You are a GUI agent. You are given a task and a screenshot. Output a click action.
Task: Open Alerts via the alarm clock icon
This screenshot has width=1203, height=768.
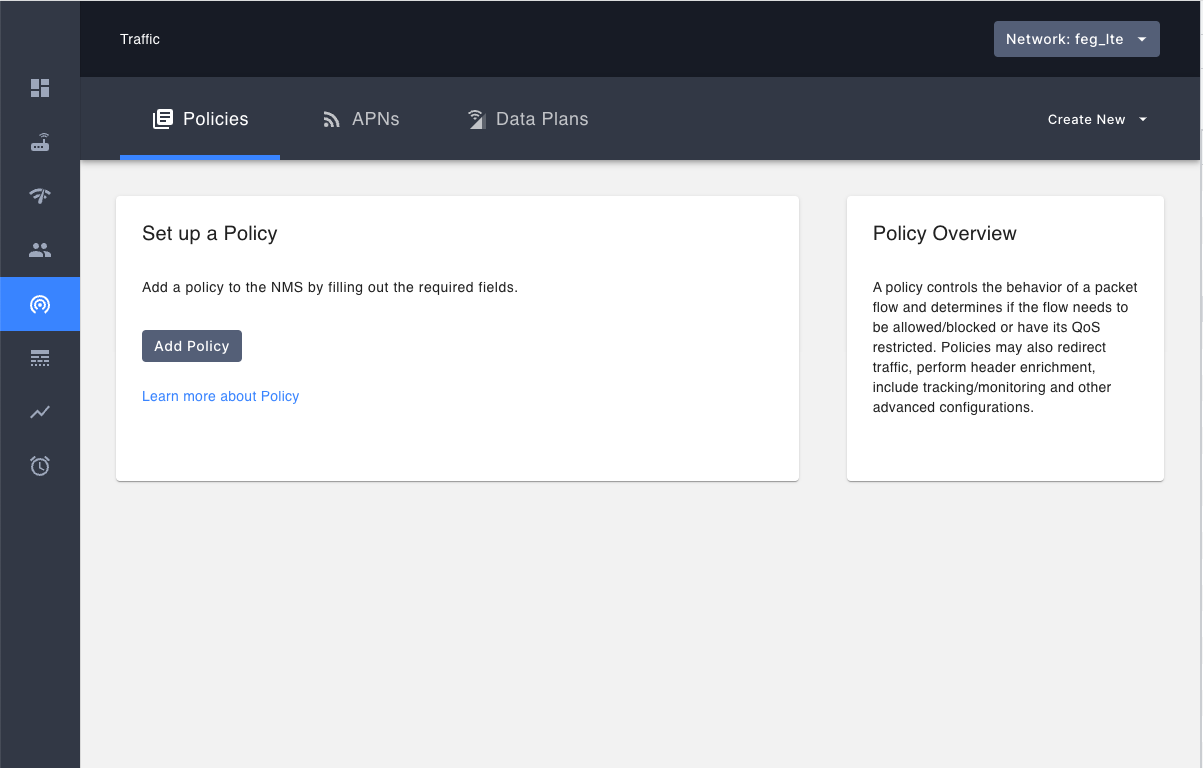[40, 465]
